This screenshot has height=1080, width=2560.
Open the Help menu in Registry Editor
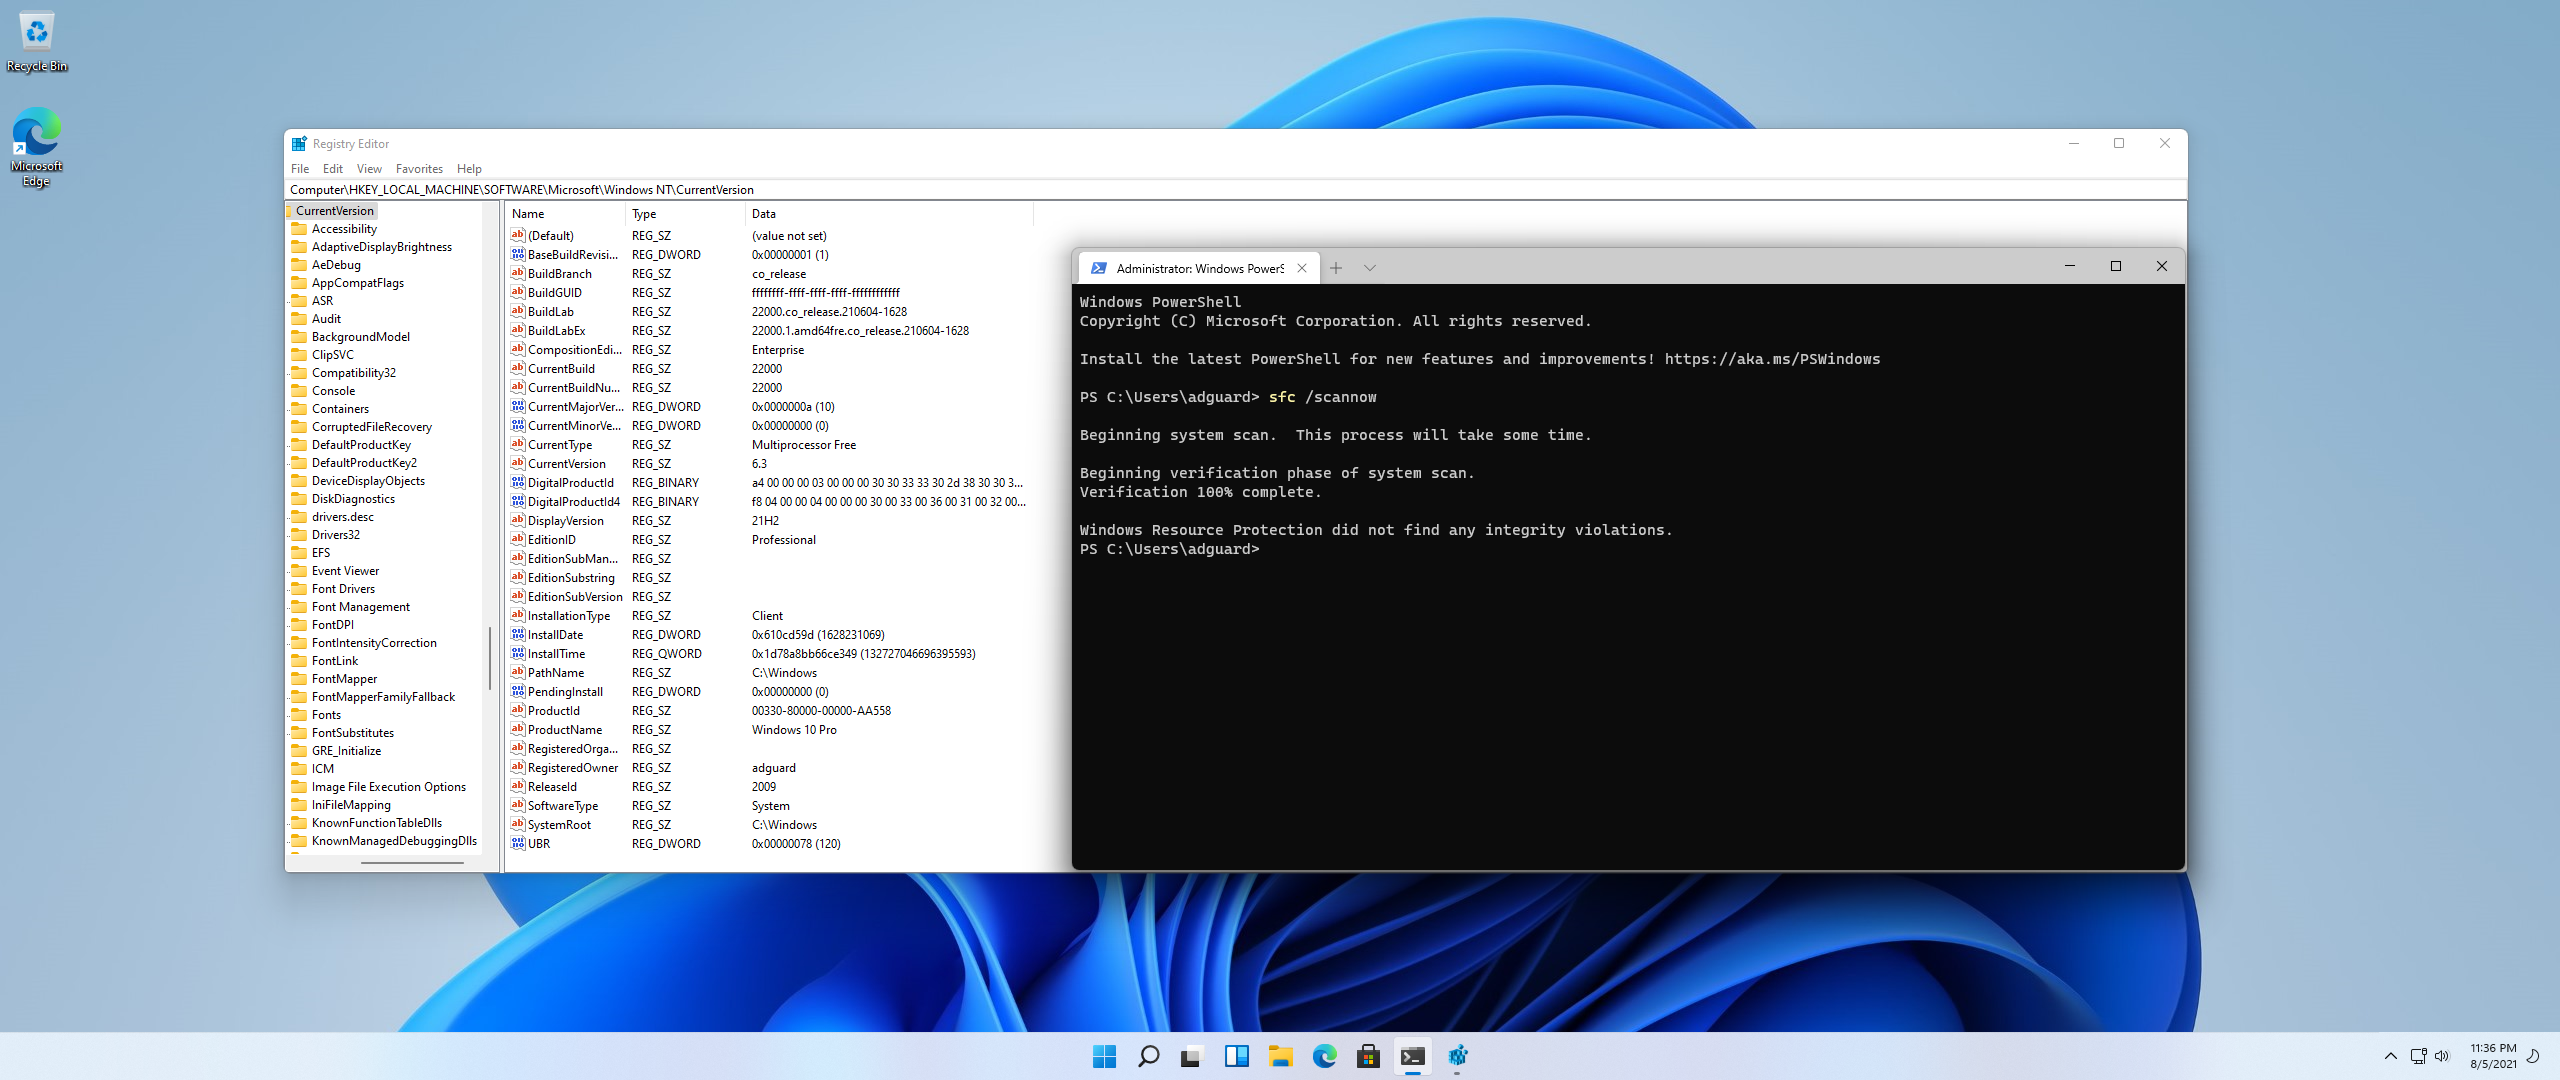click(x=469, y=169)
